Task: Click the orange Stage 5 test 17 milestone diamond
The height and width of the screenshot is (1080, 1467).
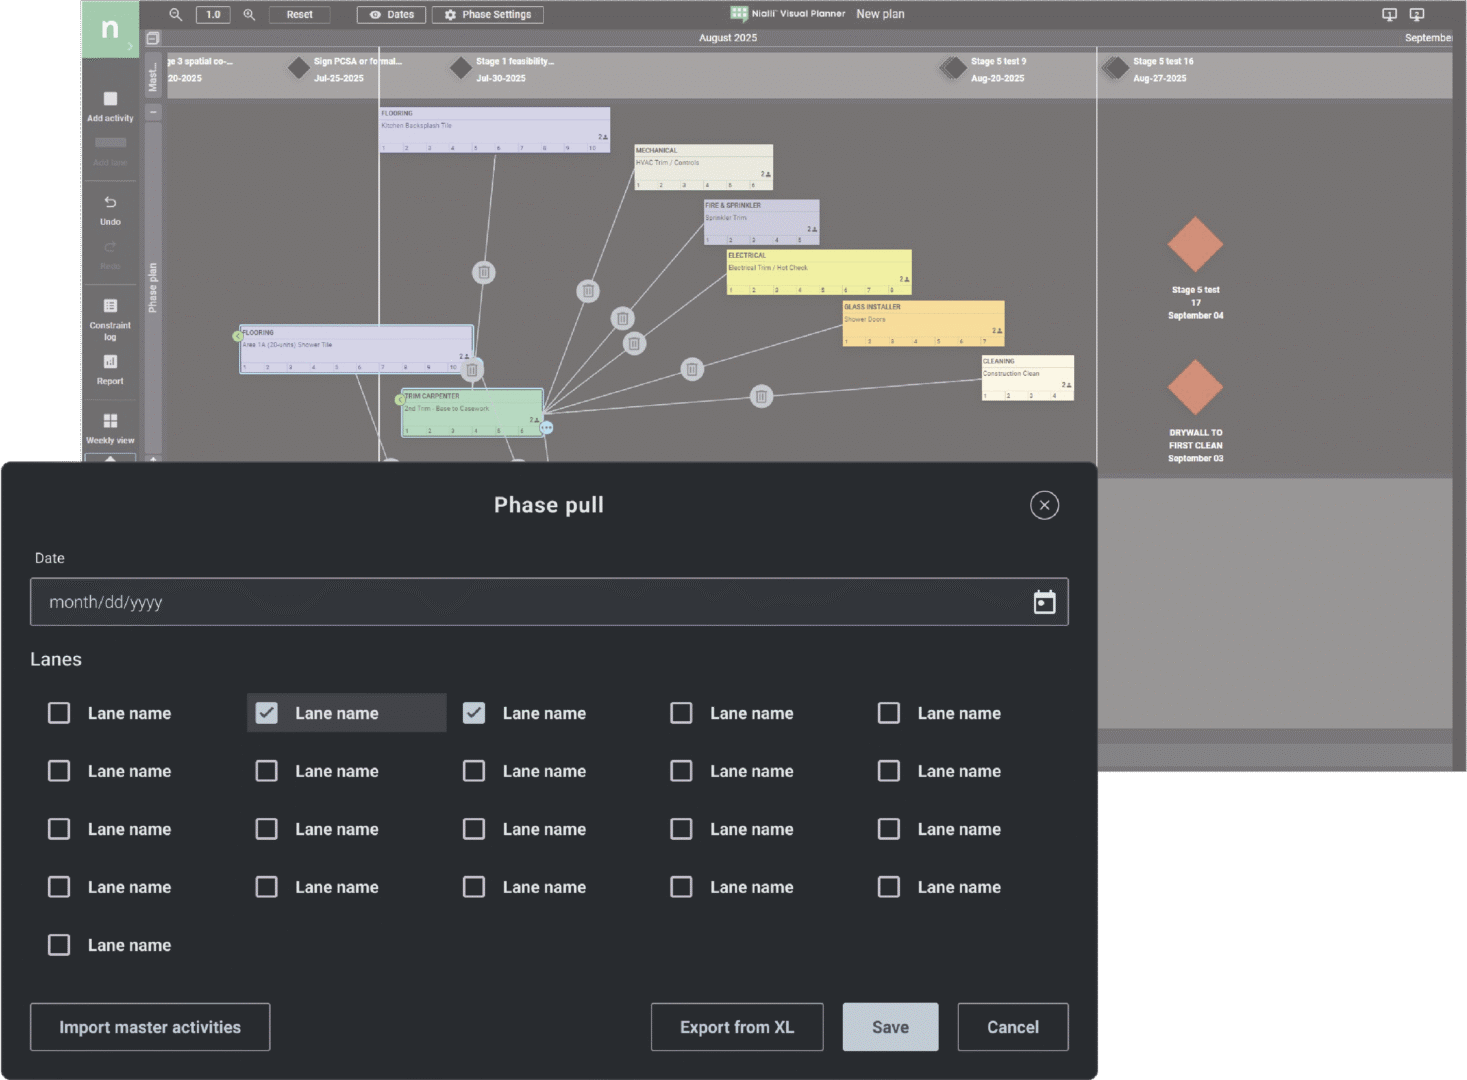Action: pyautogui.click(x=1195, y=244)
